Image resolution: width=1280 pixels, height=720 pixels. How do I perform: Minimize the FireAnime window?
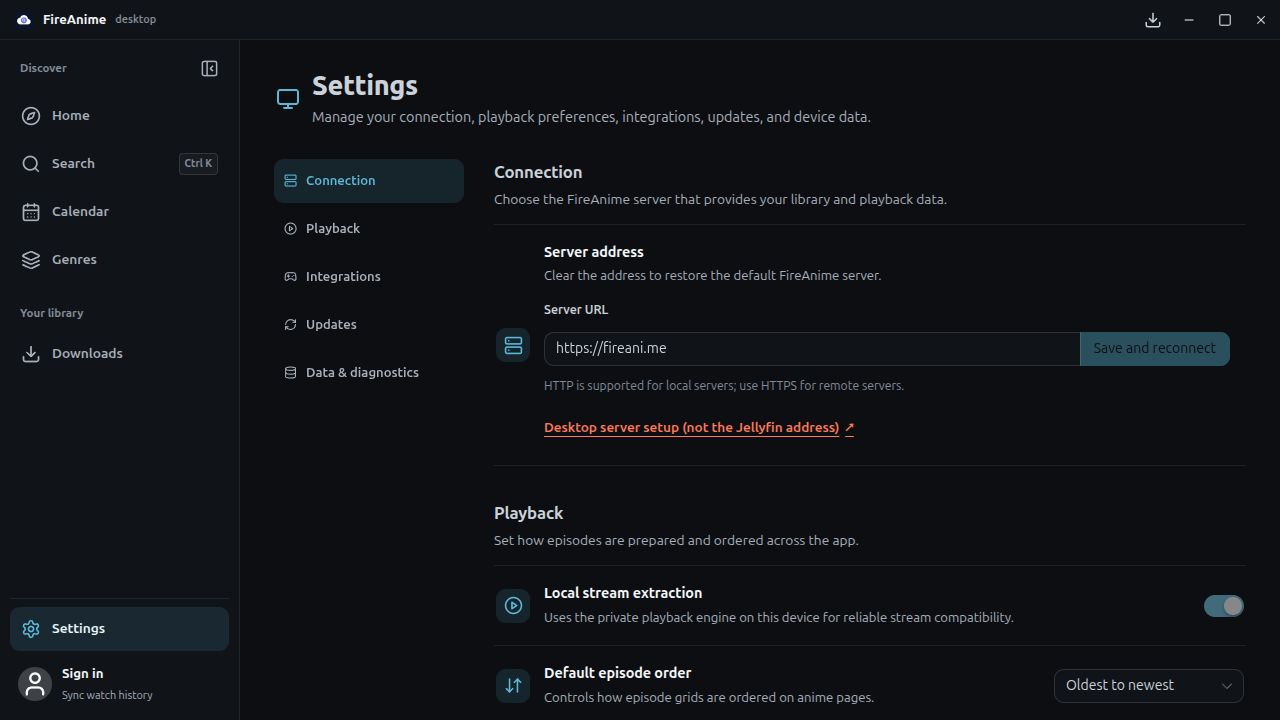point(1189,20)
